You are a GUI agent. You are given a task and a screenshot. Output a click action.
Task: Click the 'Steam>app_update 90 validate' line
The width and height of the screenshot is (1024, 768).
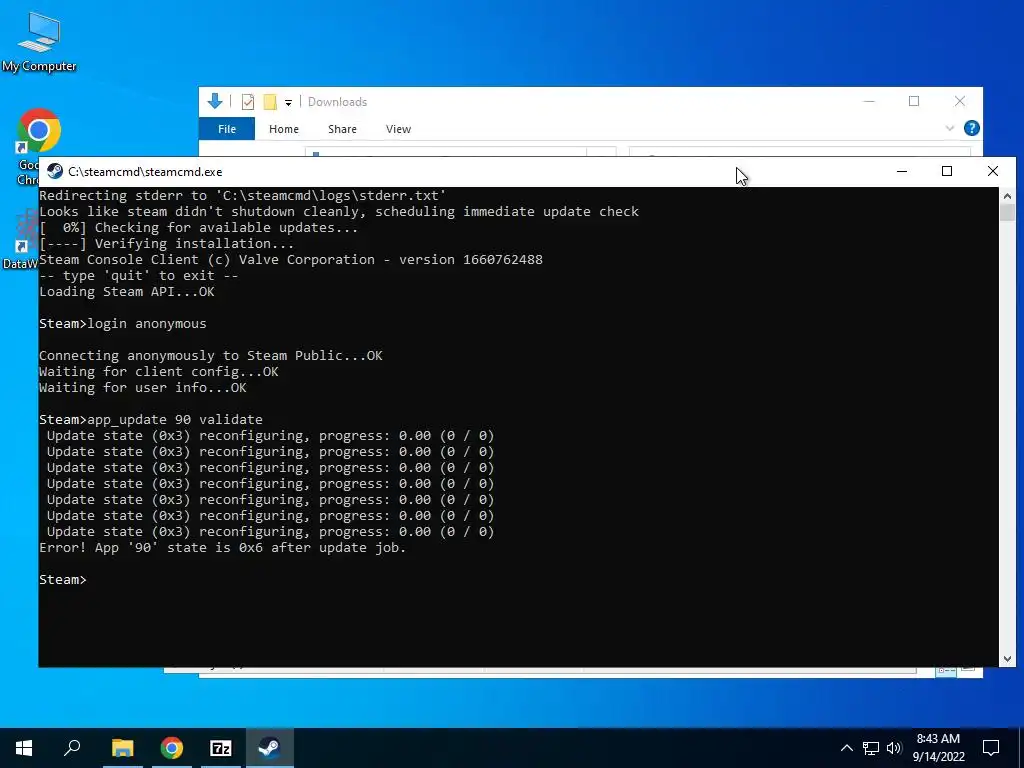(x=151, y=419)
